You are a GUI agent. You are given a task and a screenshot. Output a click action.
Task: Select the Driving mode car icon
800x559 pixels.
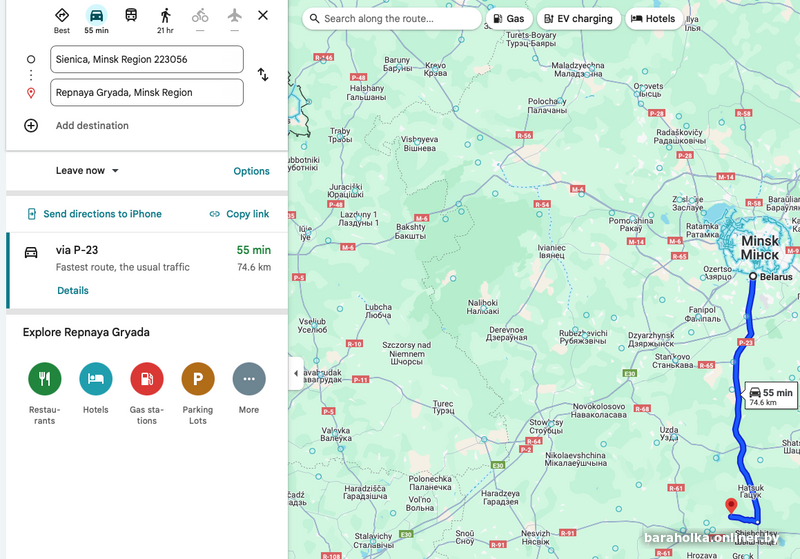(96, 16)
